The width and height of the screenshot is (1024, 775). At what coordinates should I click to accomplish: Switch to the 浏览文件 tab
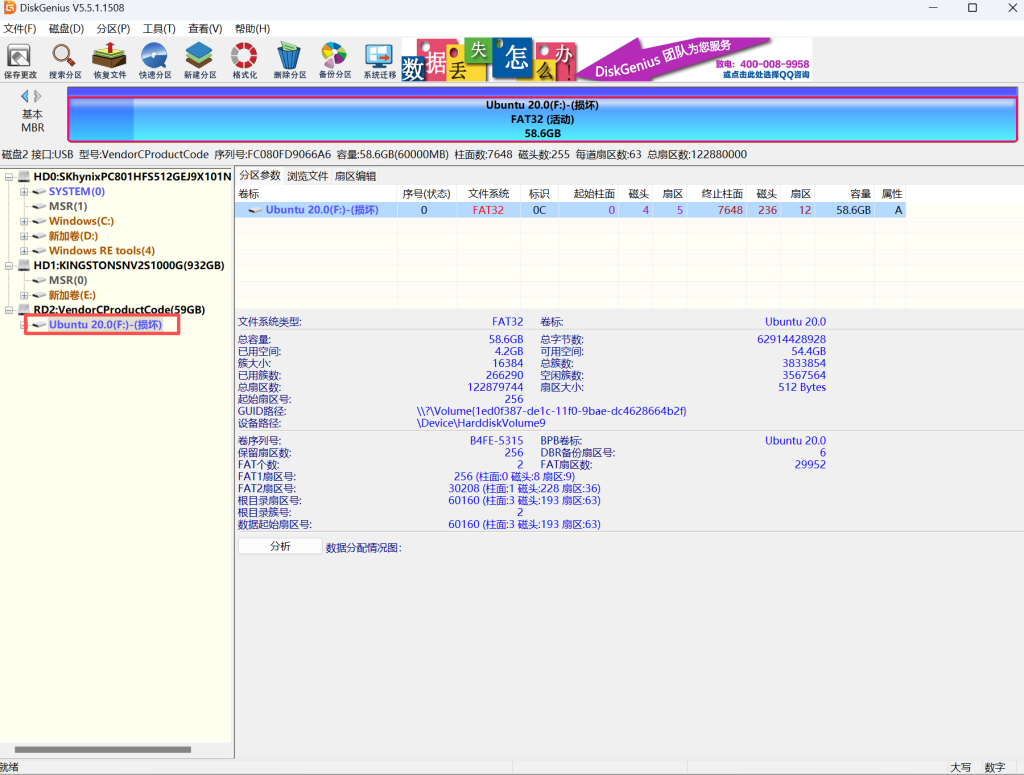(308, 176)
